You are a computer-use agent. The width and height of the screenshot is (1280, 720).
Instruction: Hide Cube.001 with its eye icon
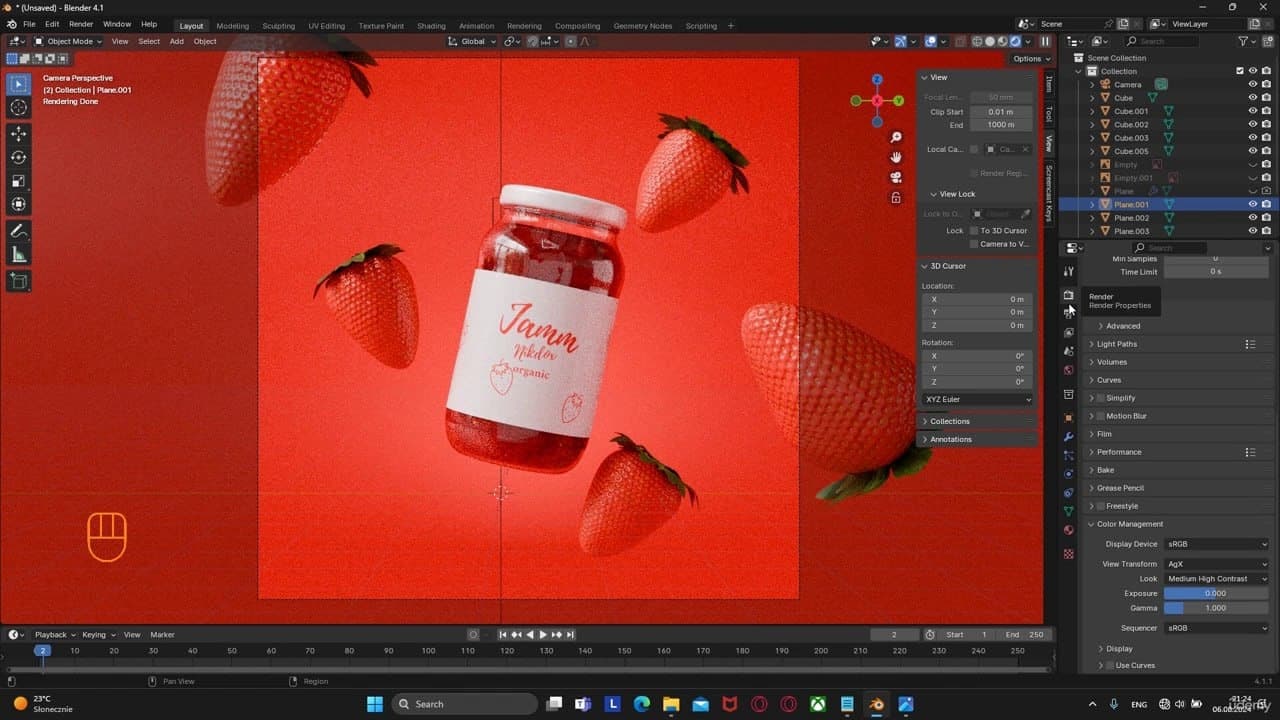pyautogui.click(x=1252, y=111)
